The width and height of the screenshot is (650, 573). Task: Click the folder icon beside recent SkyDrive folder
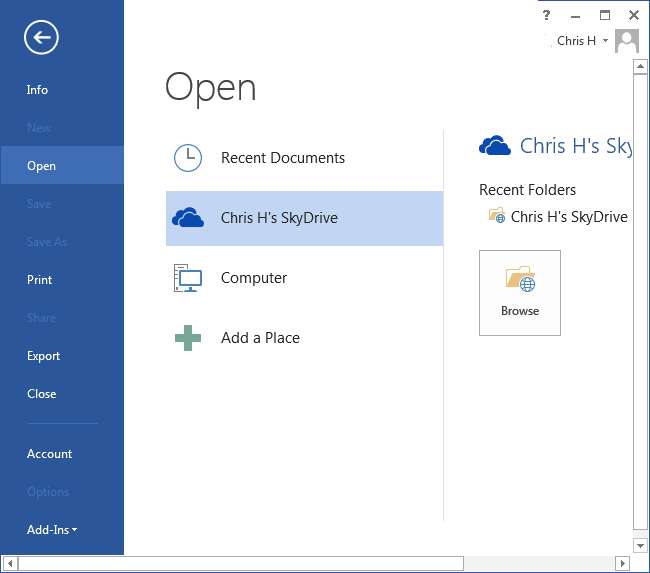pyautogui.click(x=496, y=216)
